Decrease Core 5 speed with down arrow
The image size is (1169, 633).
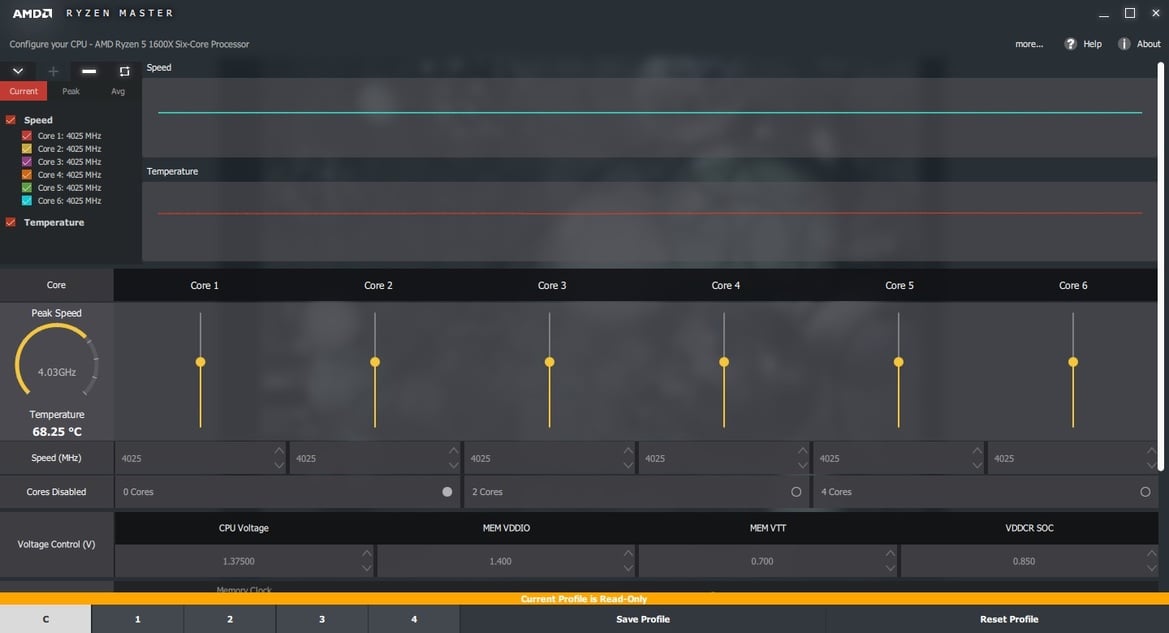coord(977,465)
